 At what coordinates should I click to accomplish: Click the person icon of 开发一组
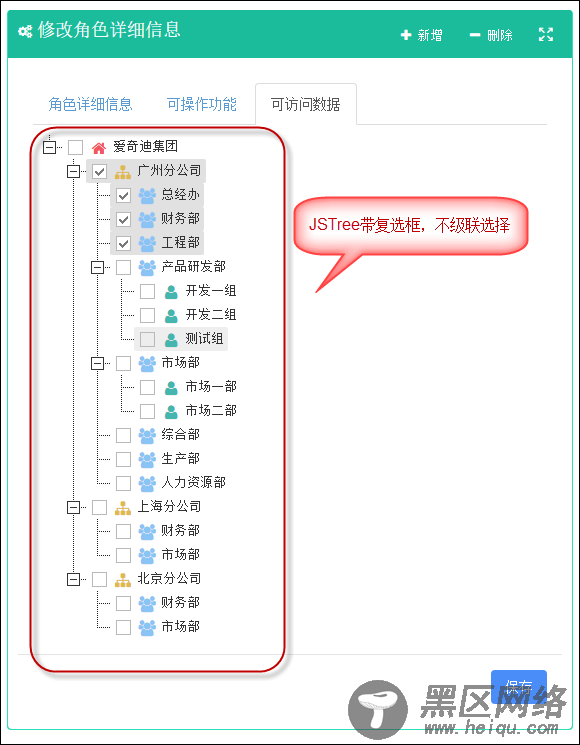click(x=171, y=292)
